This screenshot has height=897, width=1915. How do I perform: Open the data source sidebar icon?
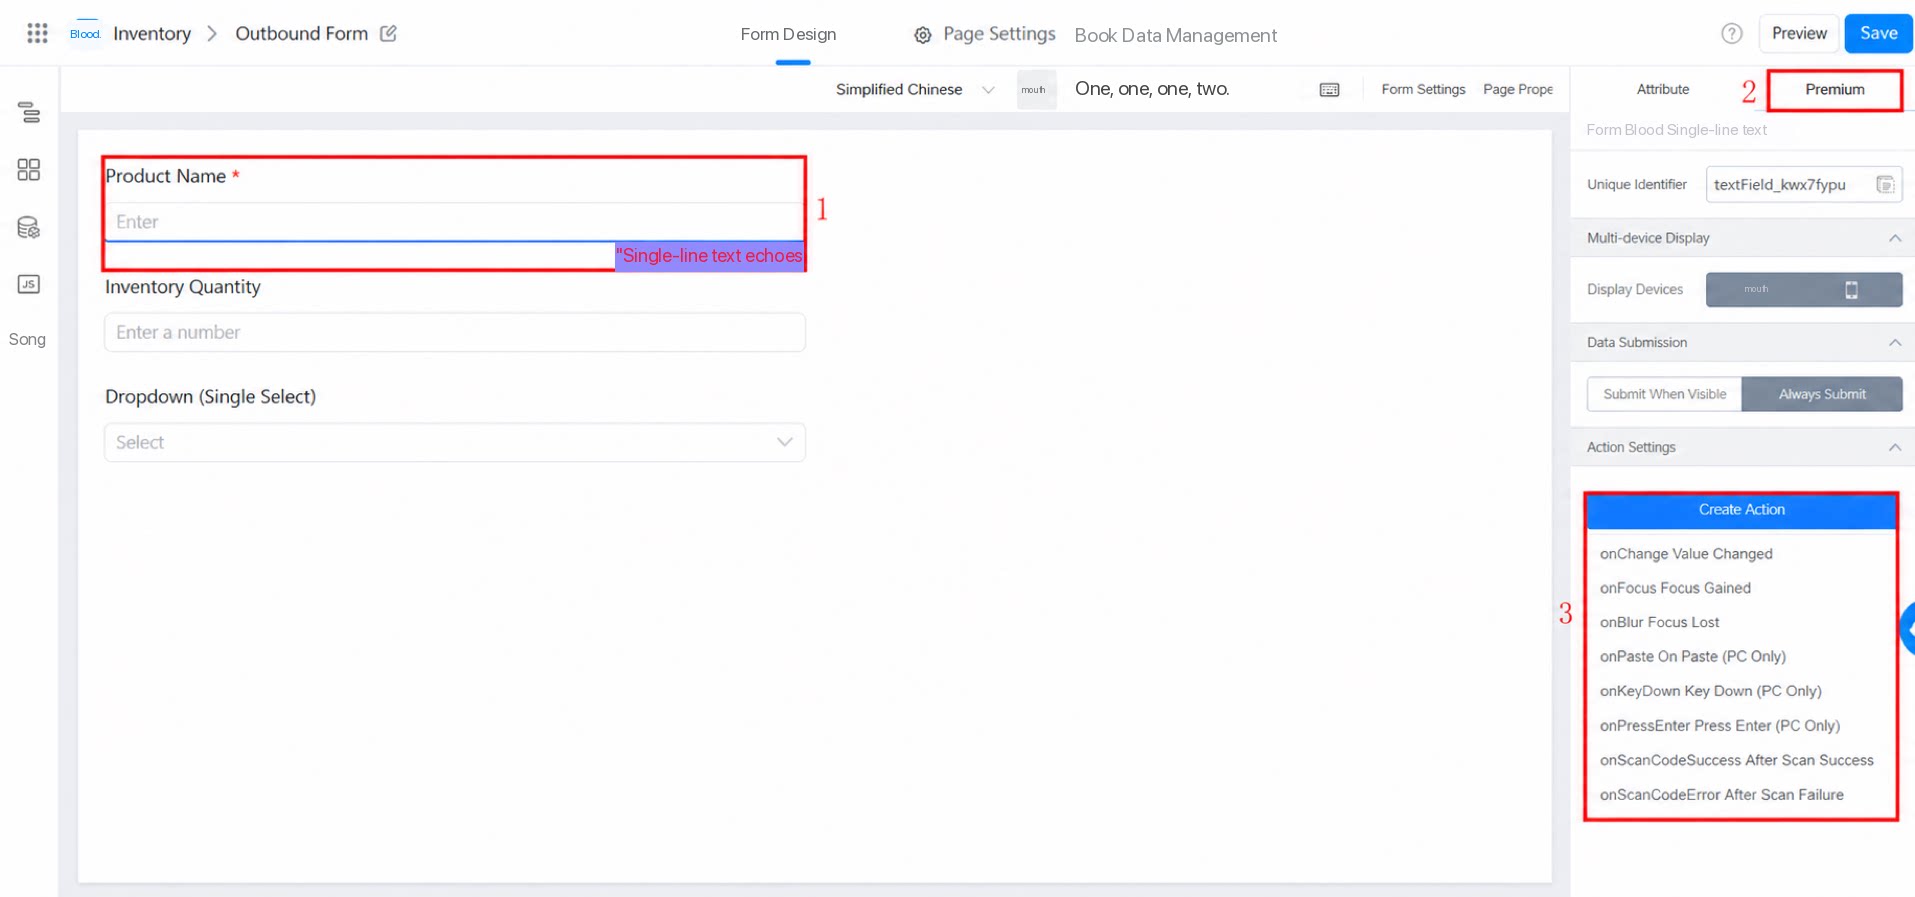[x=29, y=227]
